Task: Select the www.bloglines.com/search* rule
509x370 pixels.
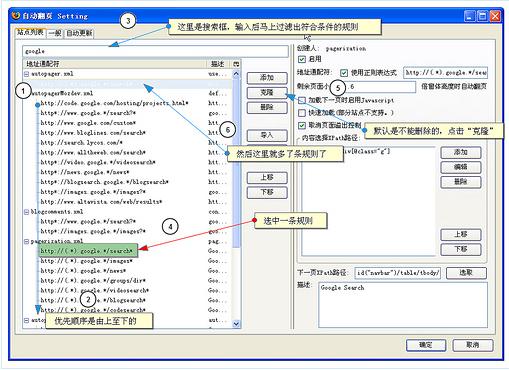Action: 93,133
